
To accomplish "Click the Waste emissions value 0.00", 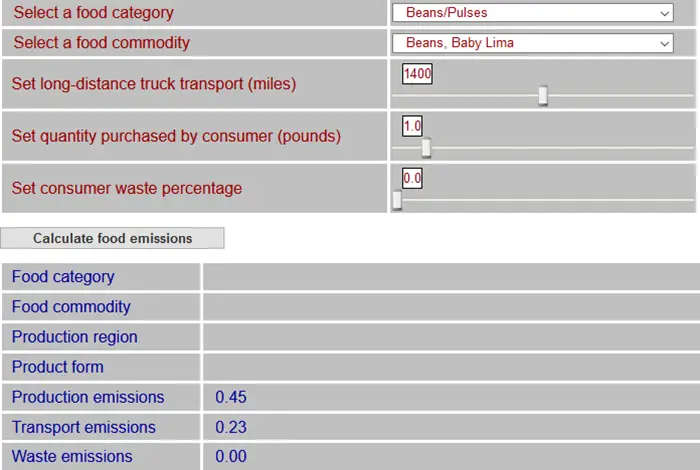I will coord(231,456).
